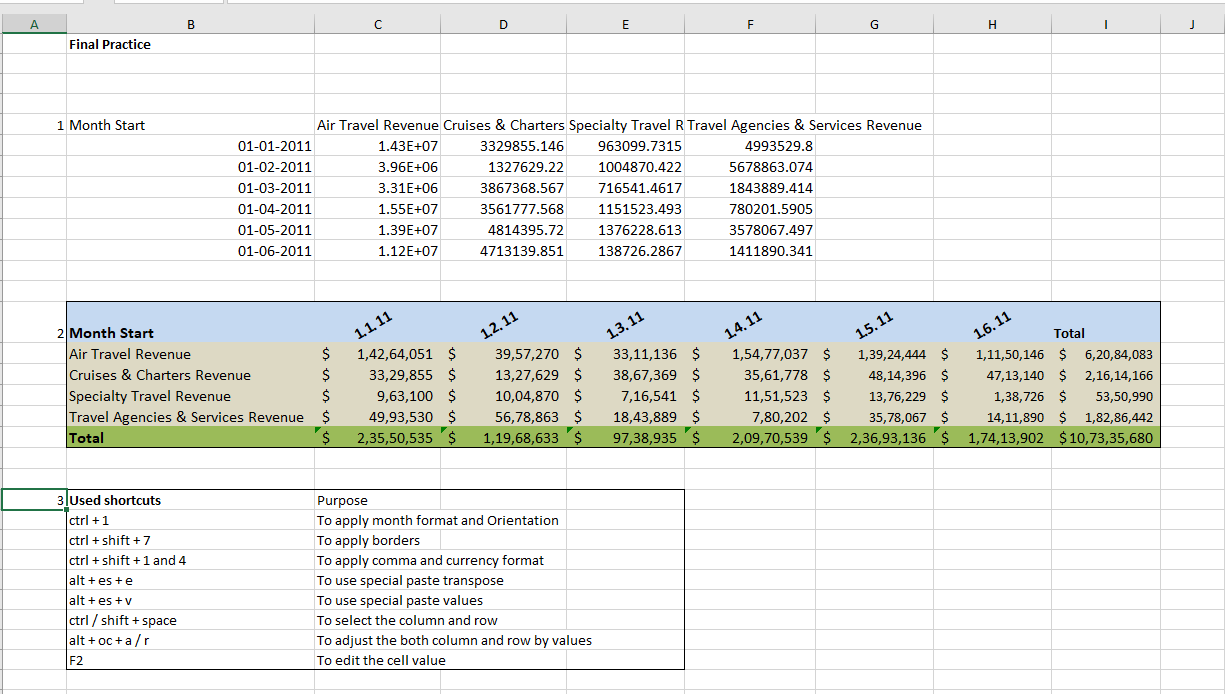This screenshot has width=1225, height=694.
Task: Select the 'alt + oc + a / r' shortcut cell
Action: [x=191, y=640]
